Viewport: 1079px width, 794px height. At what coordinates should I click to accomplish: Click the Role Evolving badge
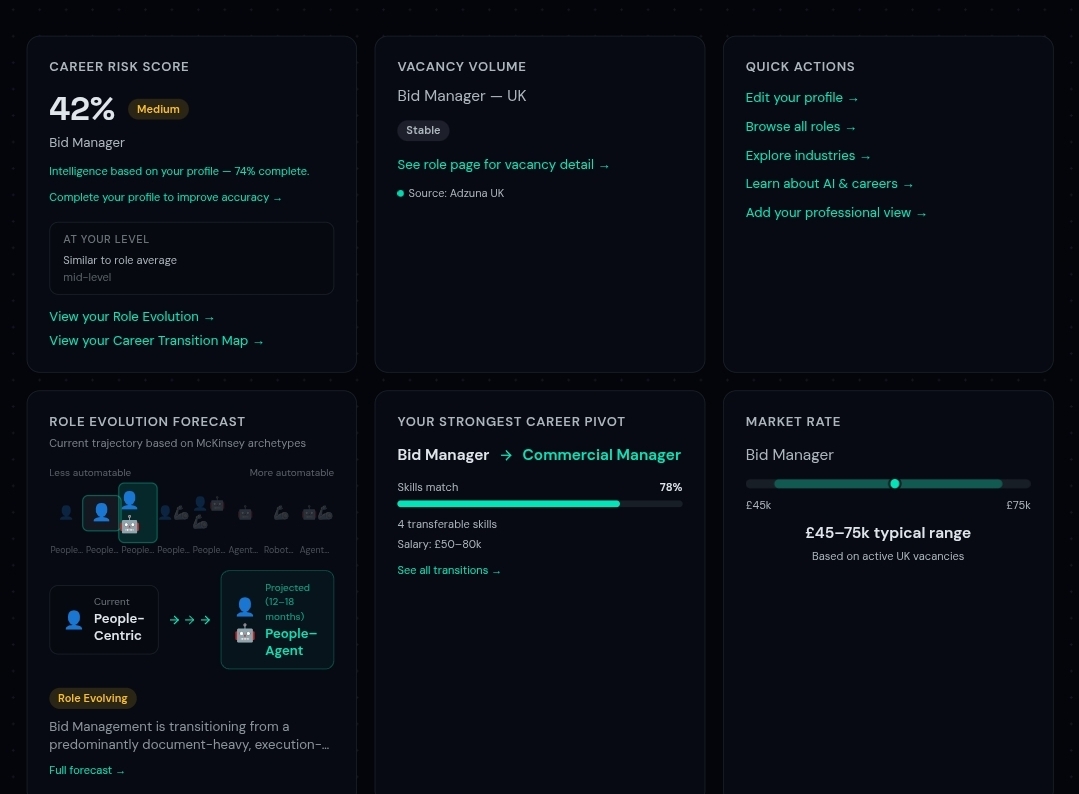point(92,698)
